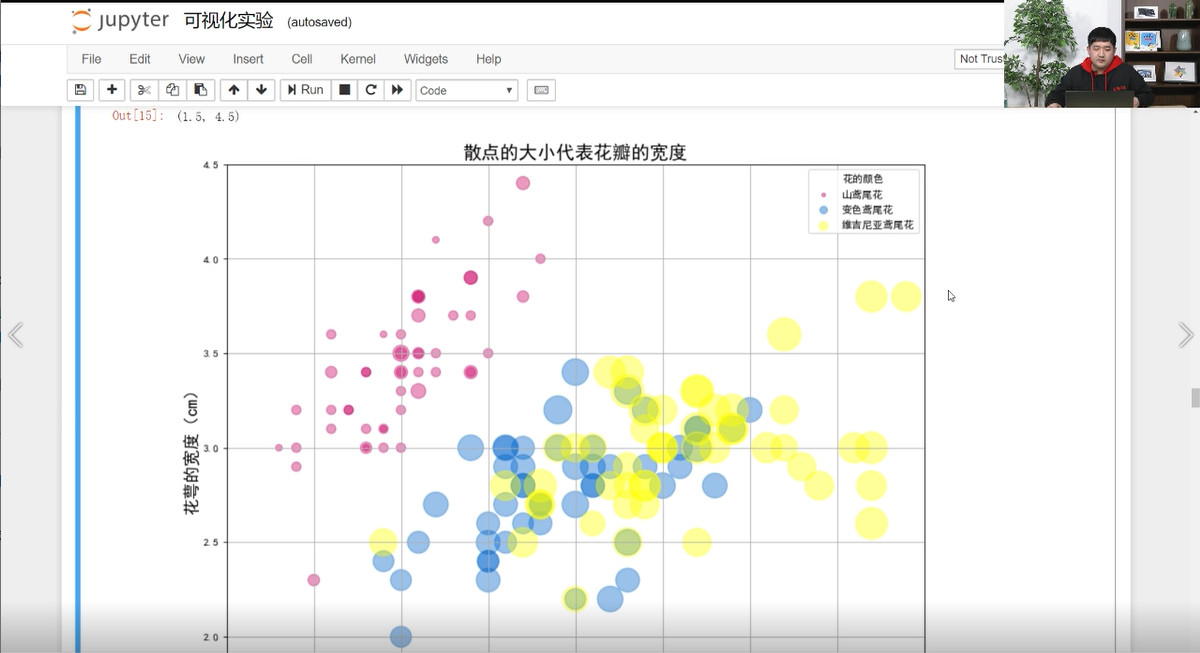The image size is (1200, 653).
Task: Click the Not Trusted notebook button
Action: tap(981, 59)
